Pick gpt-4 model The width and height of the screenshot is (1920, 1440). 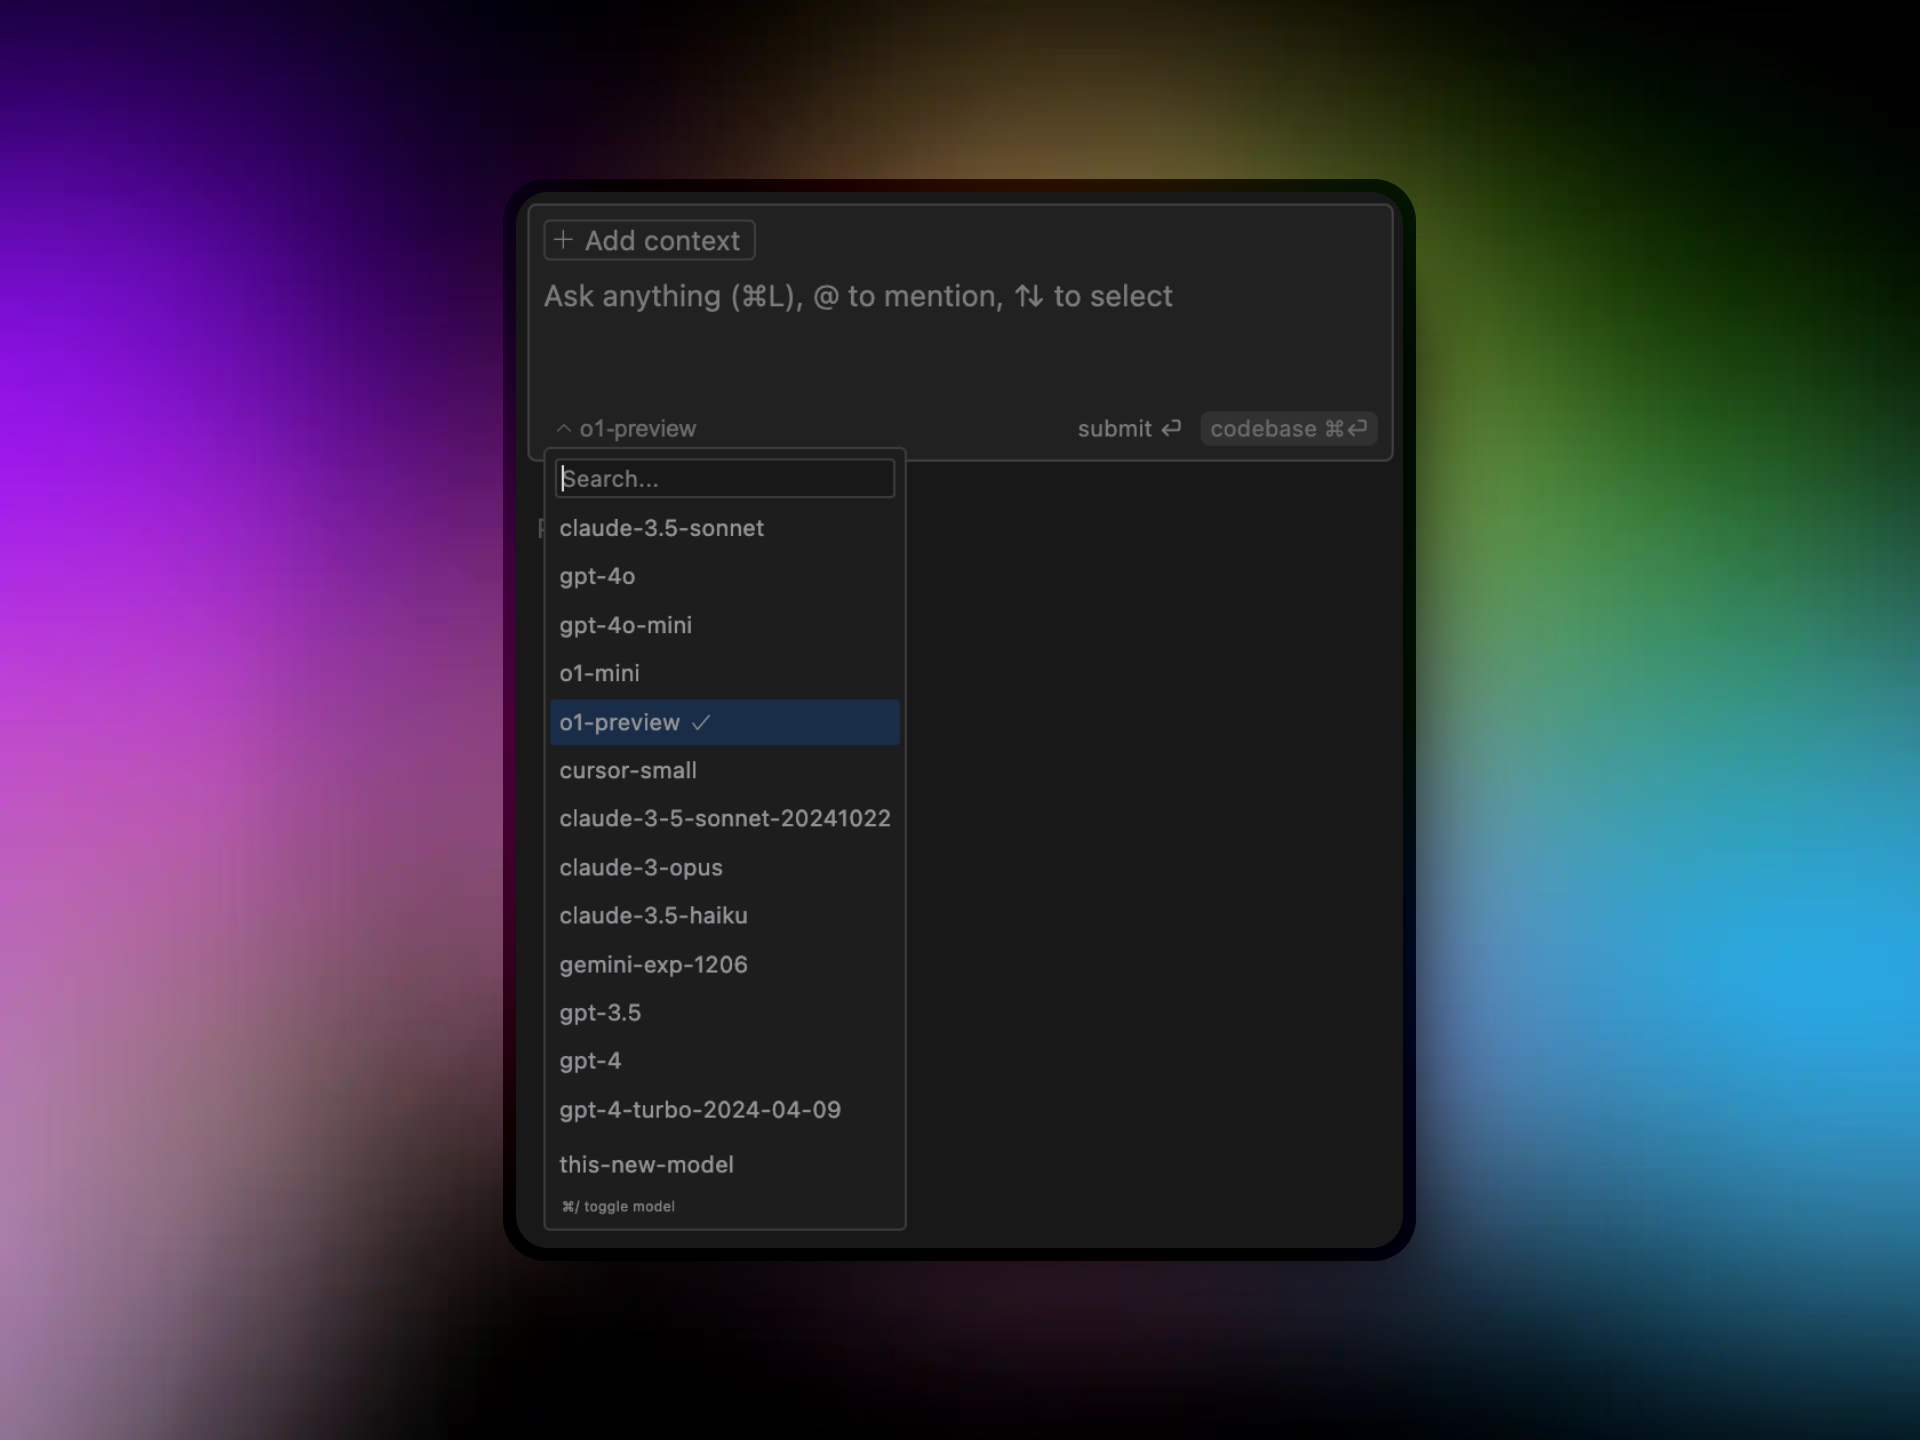click(725, 1061)
